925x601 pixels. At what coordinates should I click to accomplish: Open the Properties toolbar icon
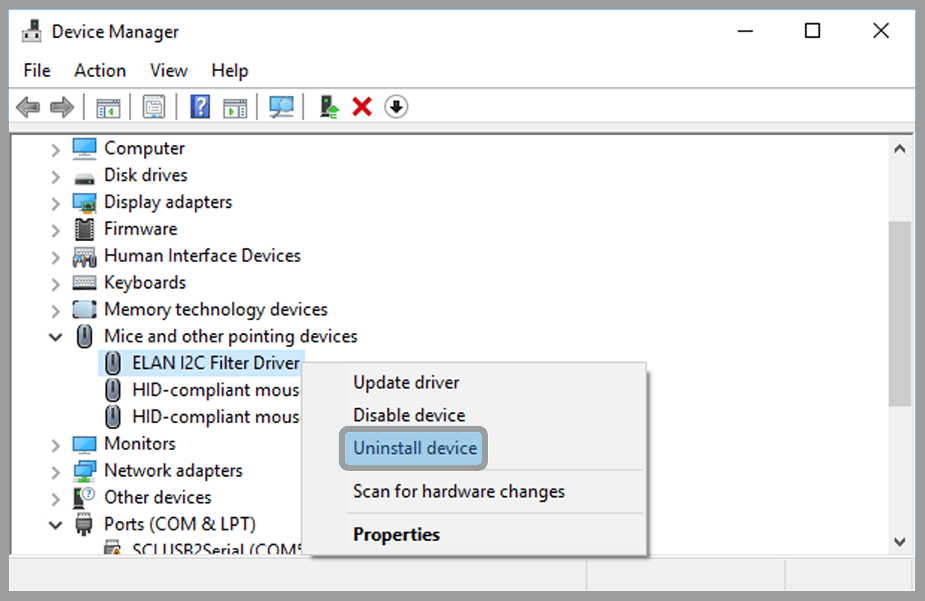[x=154, y=107]
